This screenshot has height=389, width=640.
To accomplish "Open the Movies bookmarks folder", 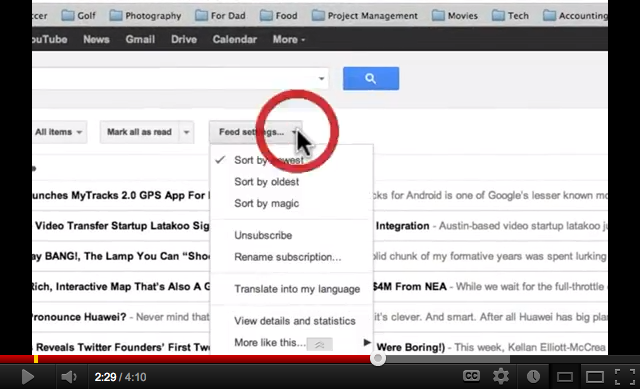I will click(x=455, y=16).
